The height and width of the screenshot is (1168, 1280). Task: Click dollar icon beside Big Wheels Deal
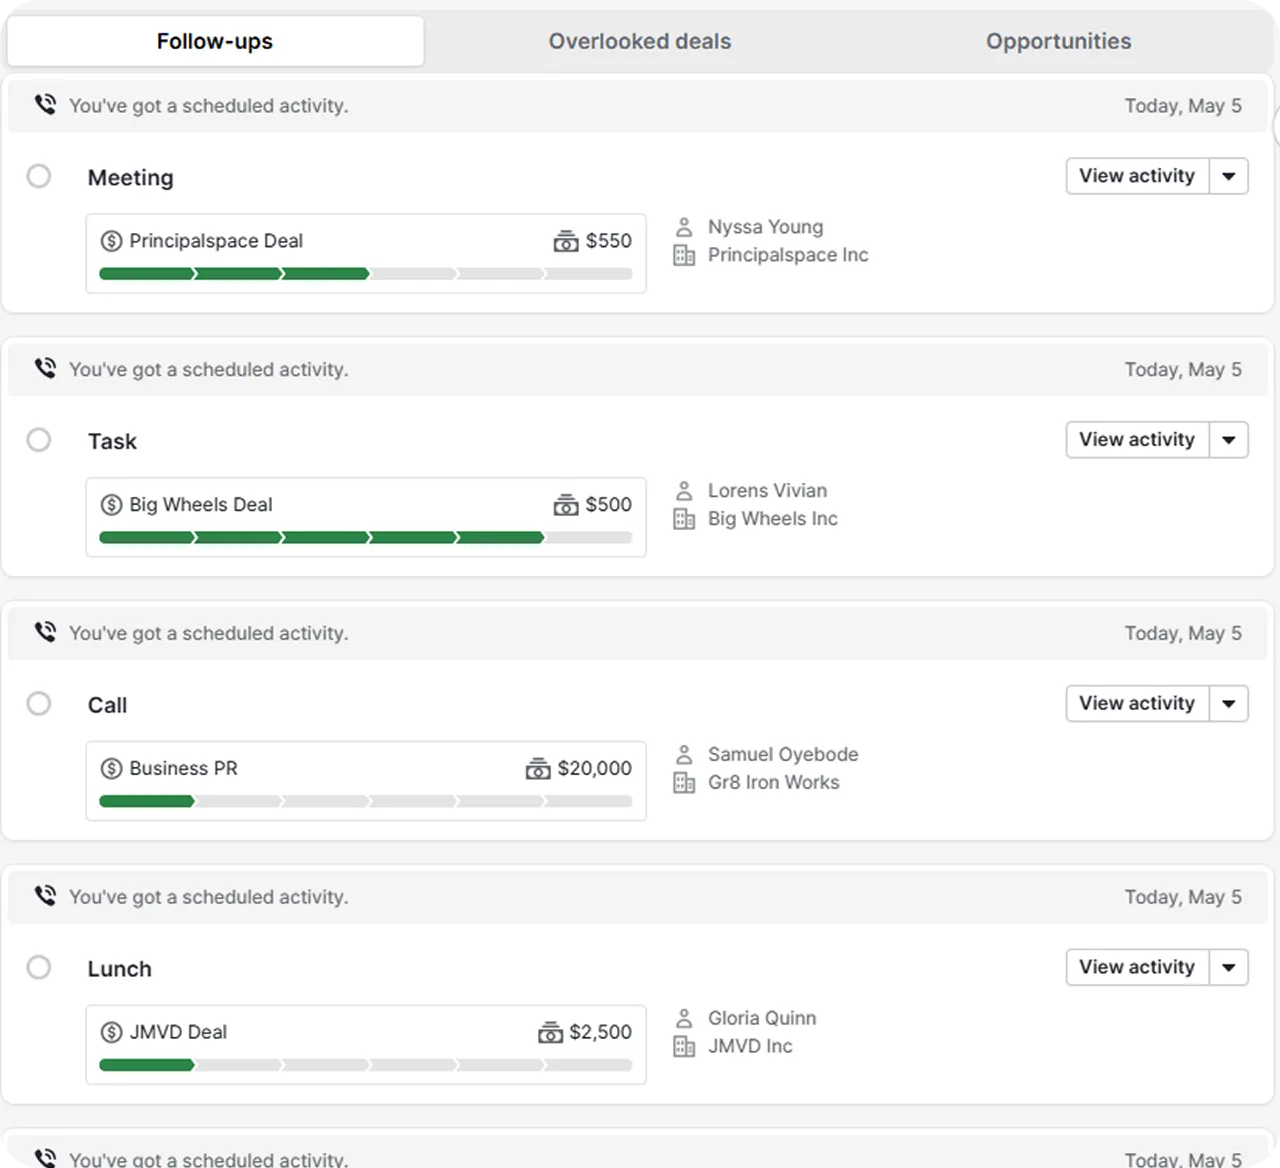(x=111, y=505)
